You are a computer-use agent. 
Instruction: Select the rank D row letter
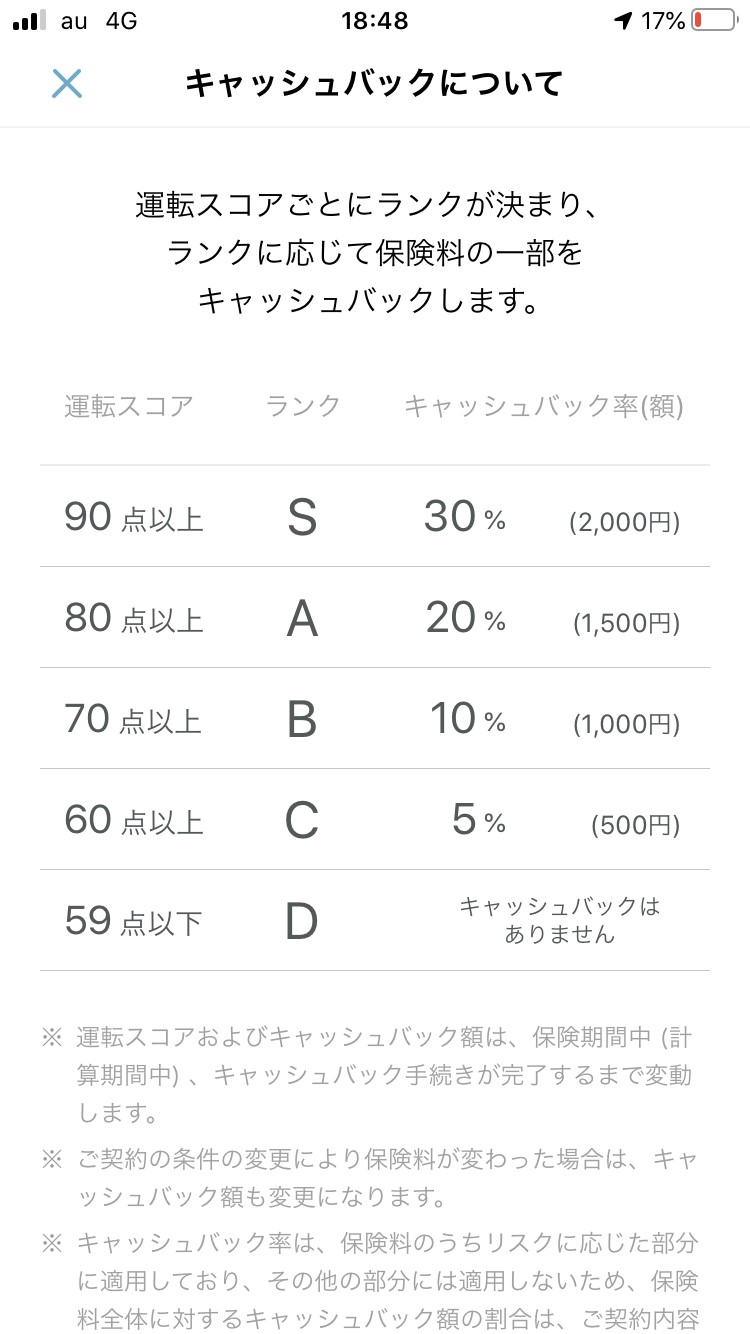(x=301, y=922)
